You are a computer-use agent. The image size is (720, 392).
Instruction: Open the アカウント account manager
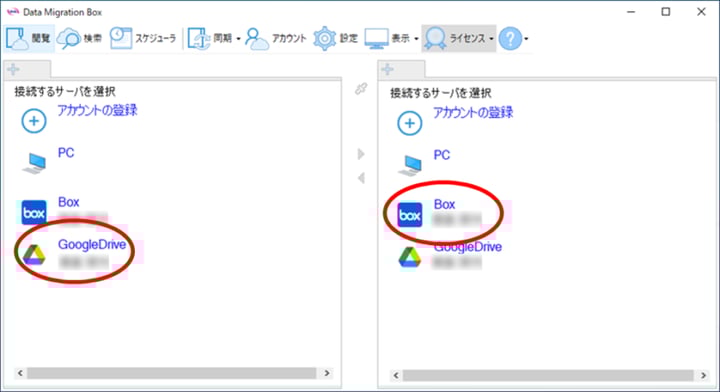pos(257,39)
